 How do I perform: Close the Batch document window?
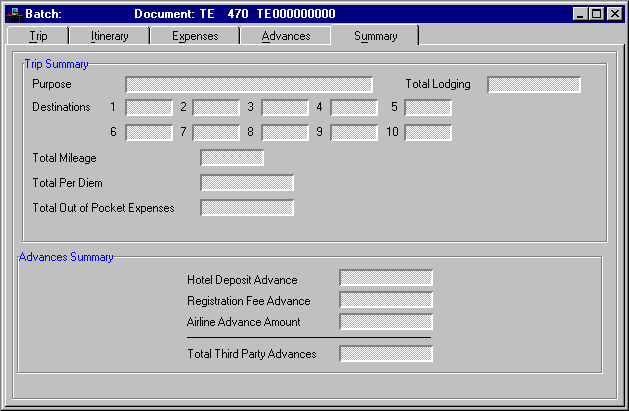tap(614, 14)
